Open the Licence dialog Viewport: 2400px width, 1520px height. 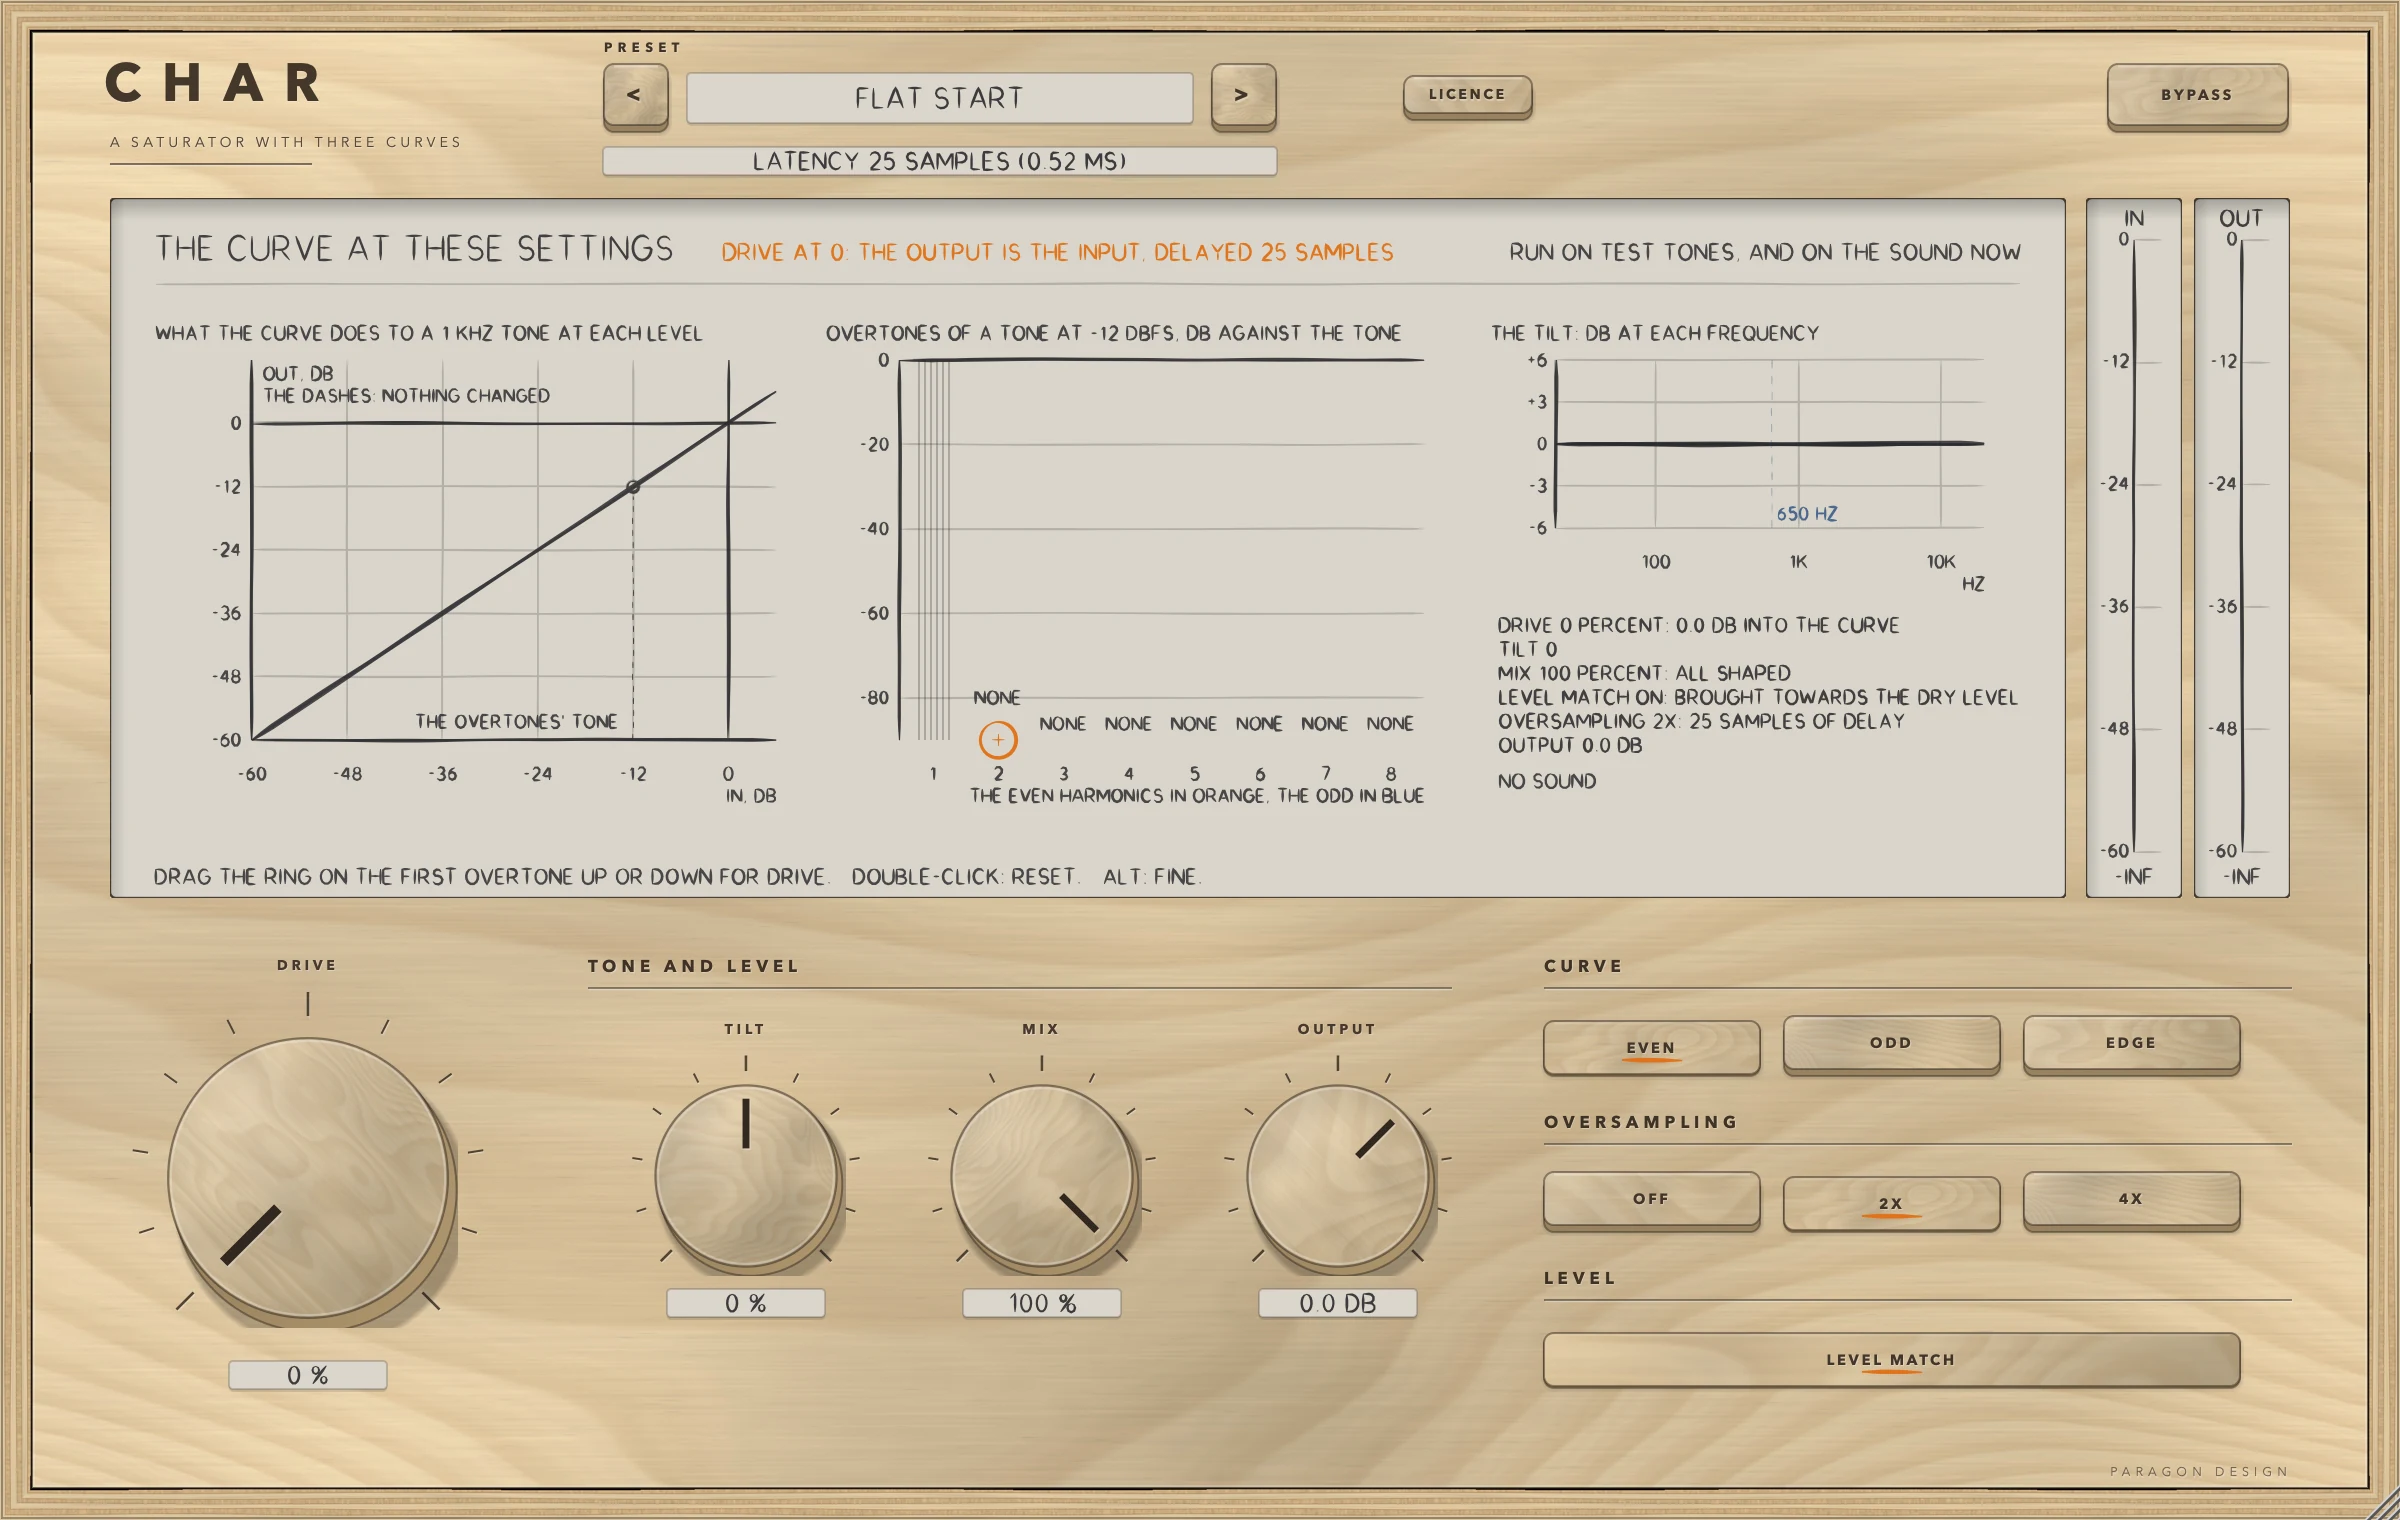coord(1467,96)
